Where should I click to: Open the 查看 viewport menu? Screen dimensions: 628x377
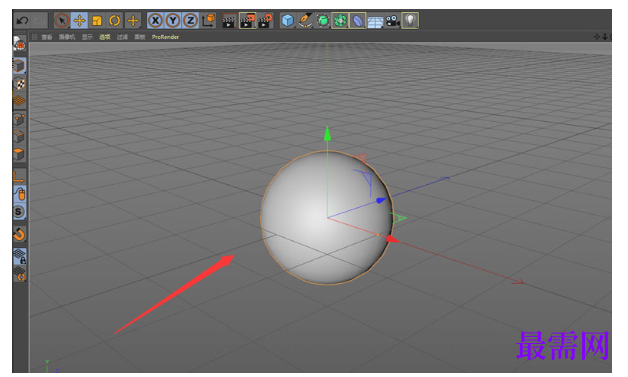pyautogui.click(x=47, y=37)
